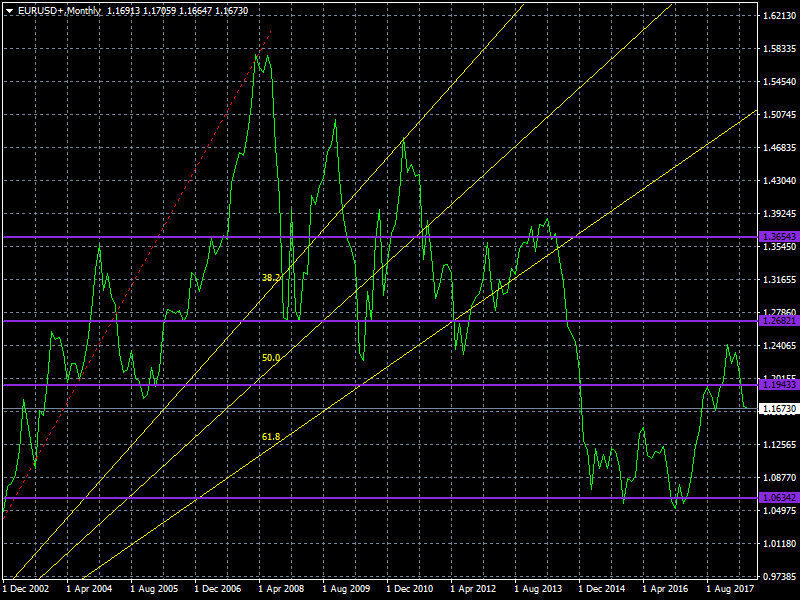This screenshot has width=800, height=600.
Task: Click the EURUSD+,Monthly chart title
Action: tap(59, 11)
